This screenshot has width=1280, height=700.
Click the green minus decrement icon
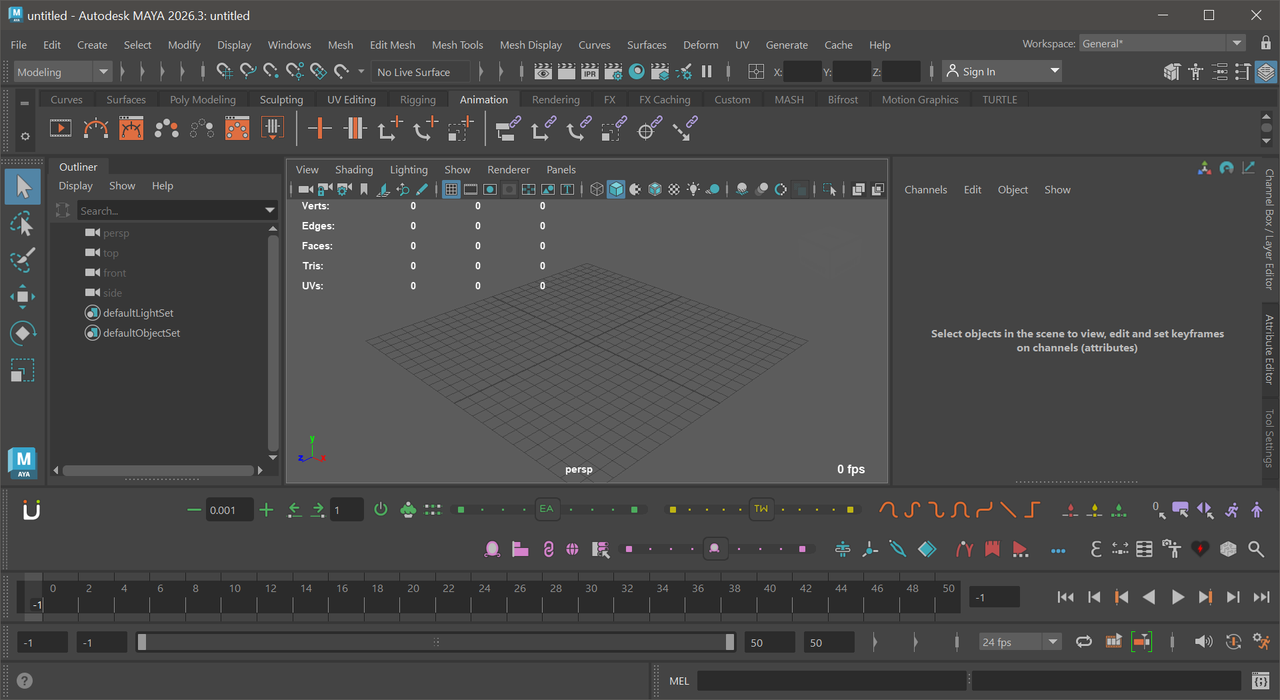click(194, 510)
